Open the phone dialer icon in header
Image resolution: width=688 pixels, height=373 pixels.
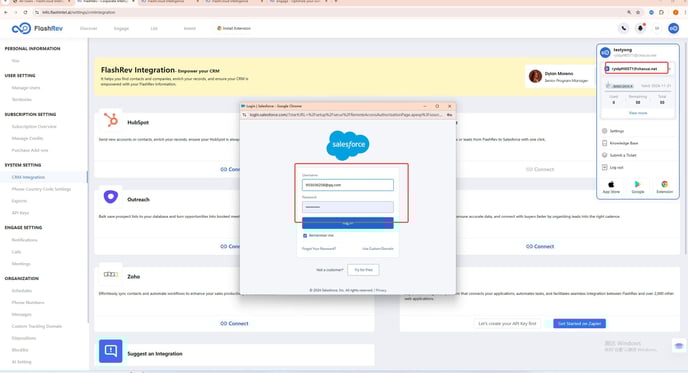click(x=624, y=29)
